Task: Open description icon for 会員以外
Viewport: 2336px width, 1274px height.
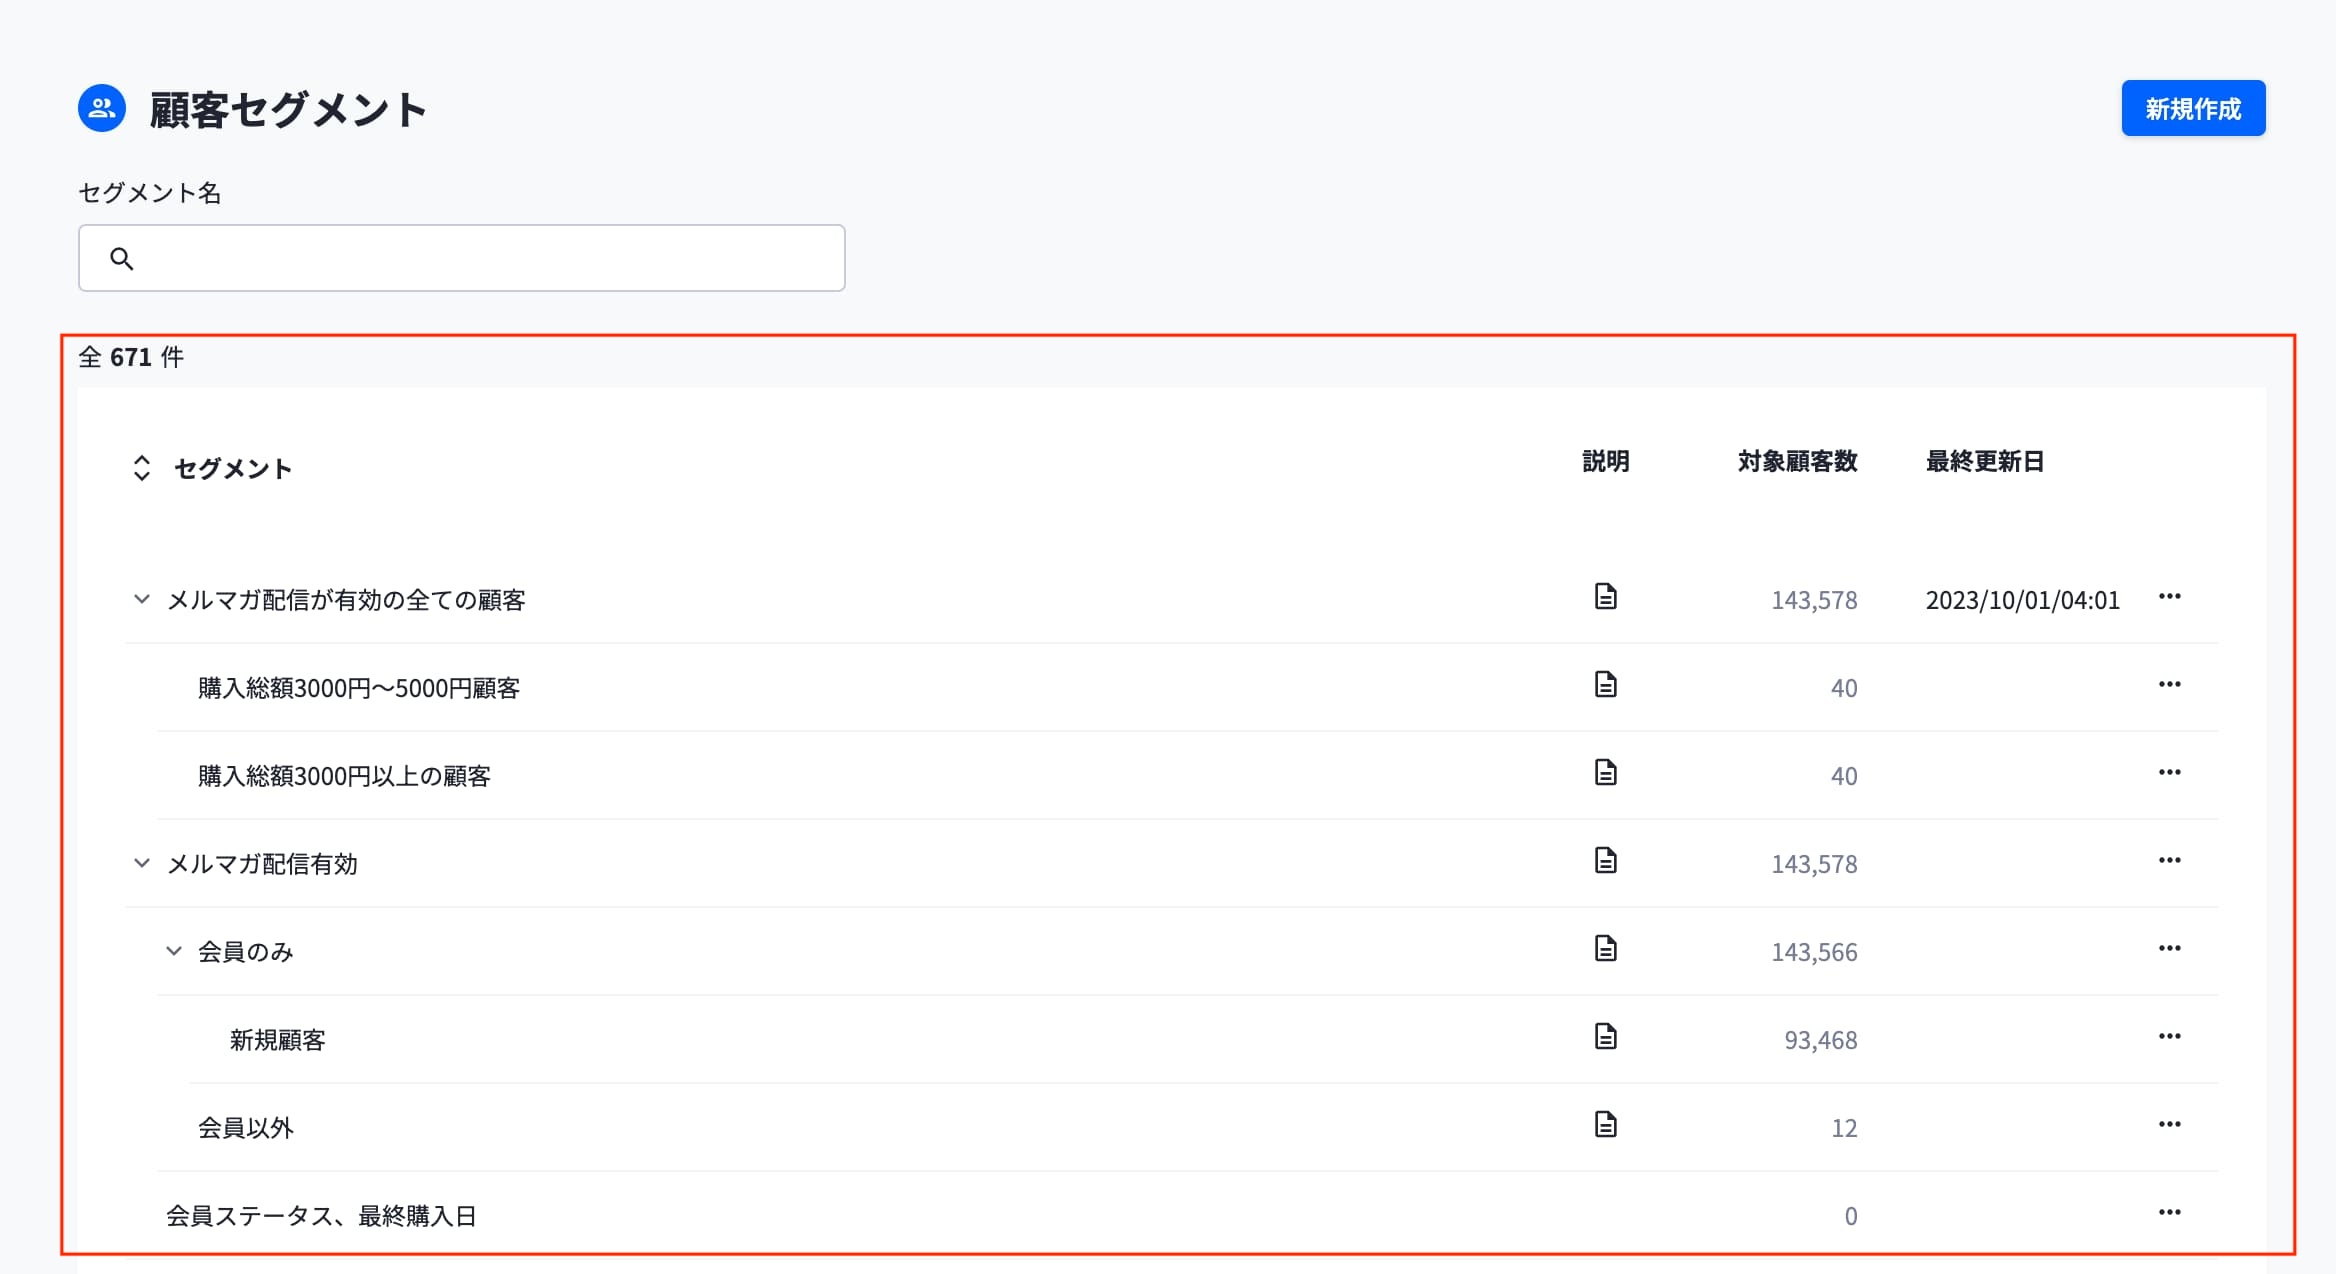Action: 1605,1125
